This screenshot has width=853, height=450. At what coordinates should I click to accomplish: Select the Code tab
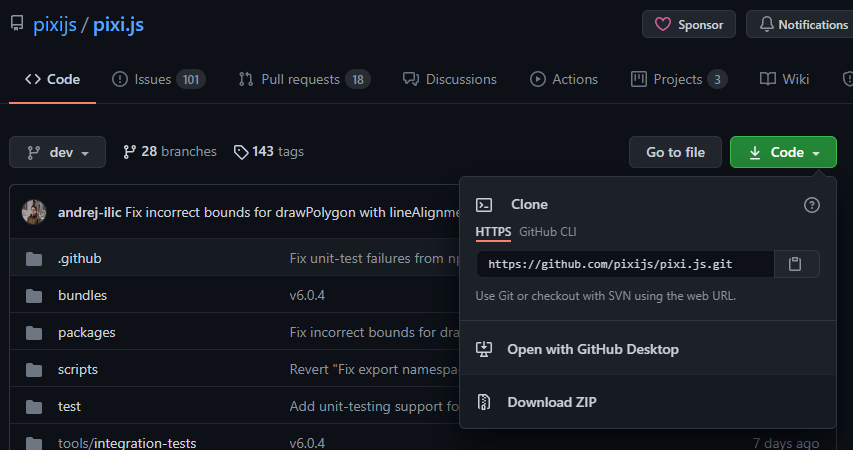click(x=52, y=79)
